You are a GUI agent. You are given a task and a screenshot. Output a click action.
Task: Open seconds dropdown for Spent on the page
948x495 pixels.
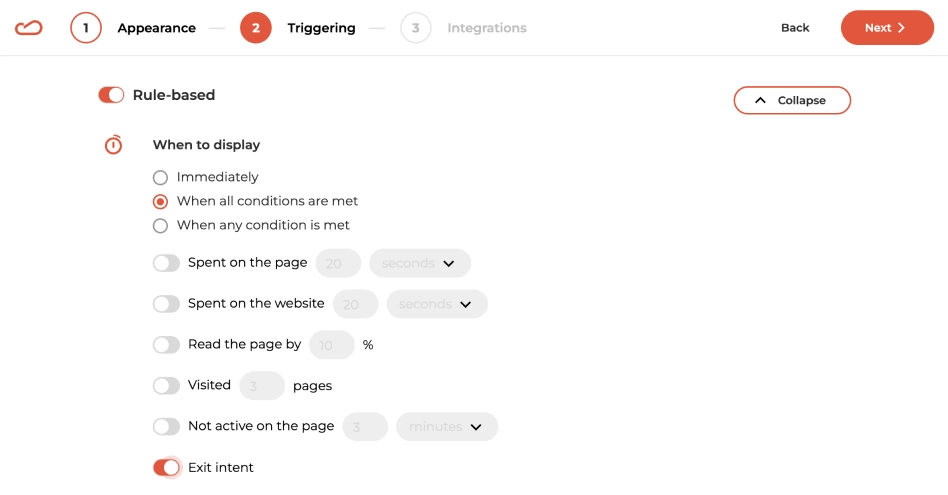pos(420,263)
